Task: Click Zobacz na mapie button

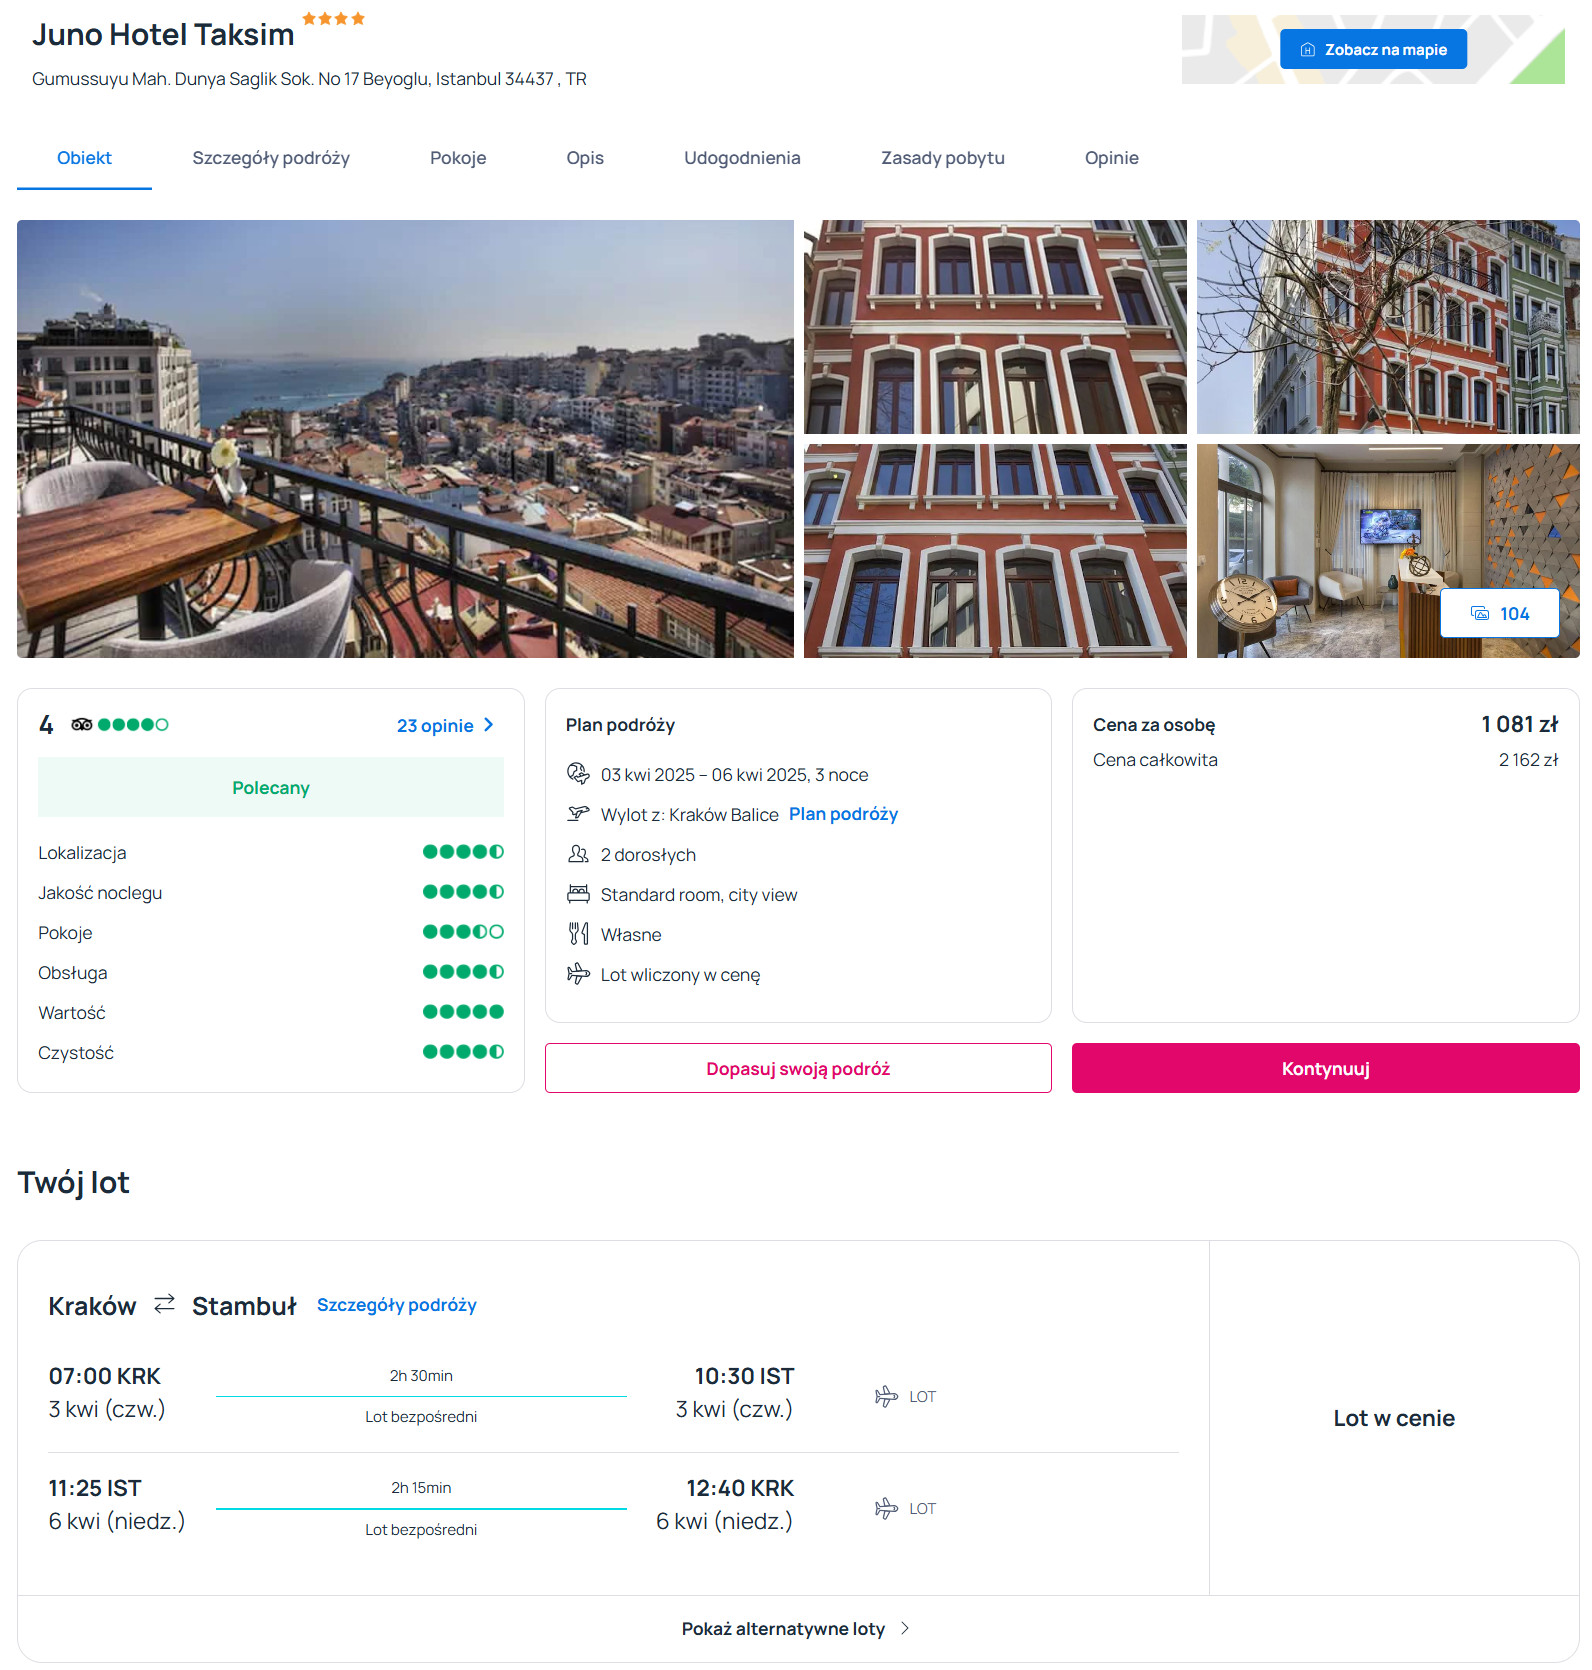Action: pos(1373,49)
